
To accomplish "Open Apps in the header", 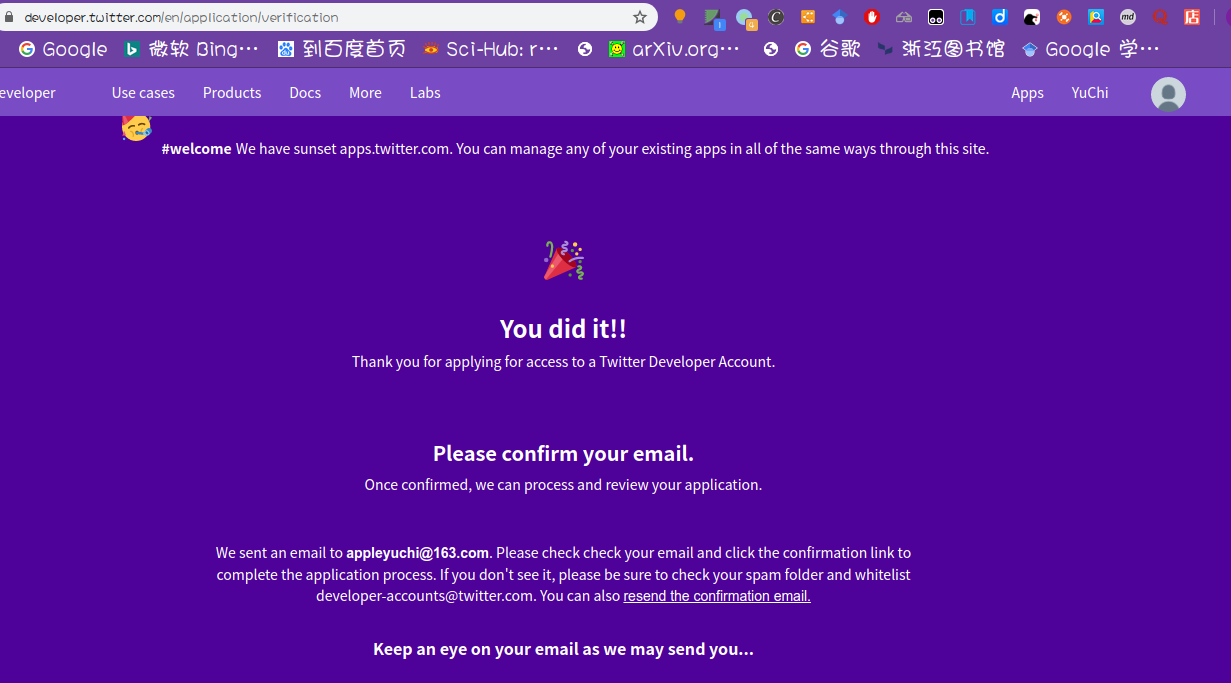I will click(1027, 93).
